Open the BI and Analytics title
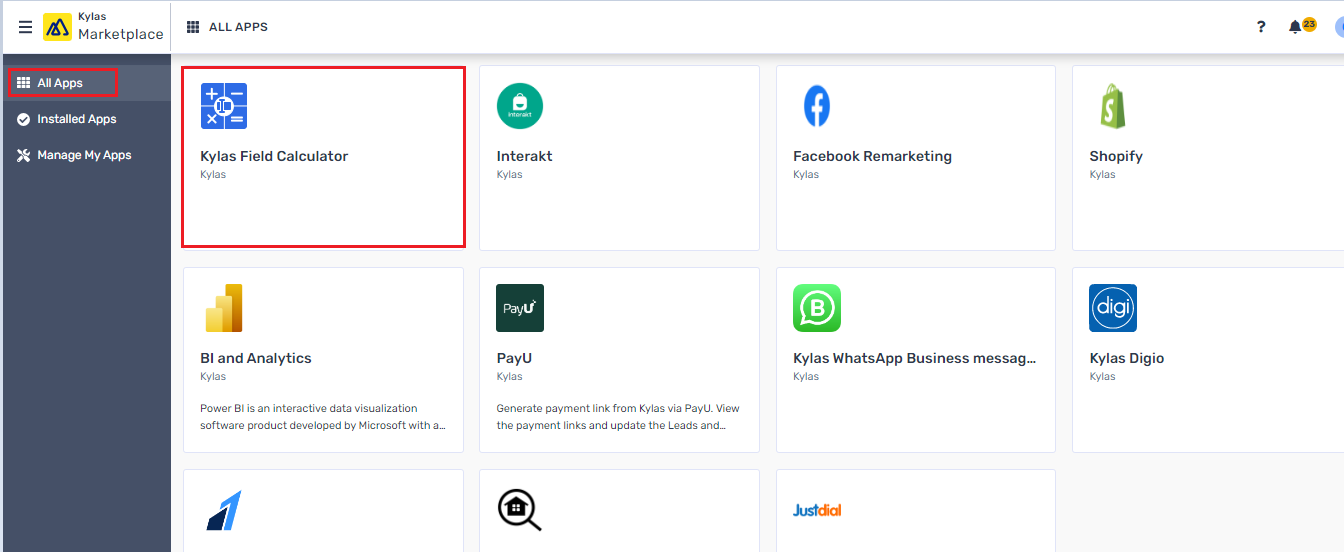The height and width of the screenshot is (552, 1344). point(256,358)
